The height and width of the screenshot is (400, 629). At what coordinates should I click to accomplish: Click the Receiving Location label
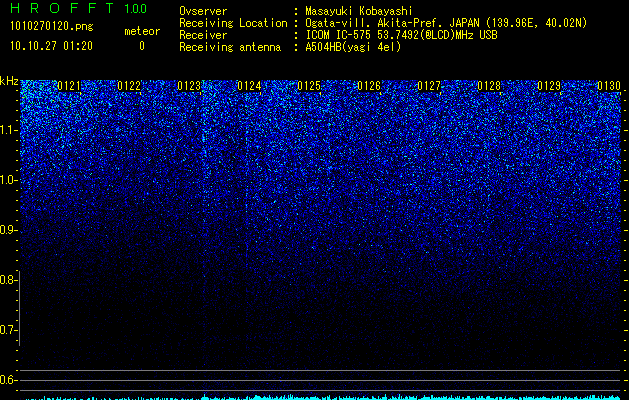point(233,24)
